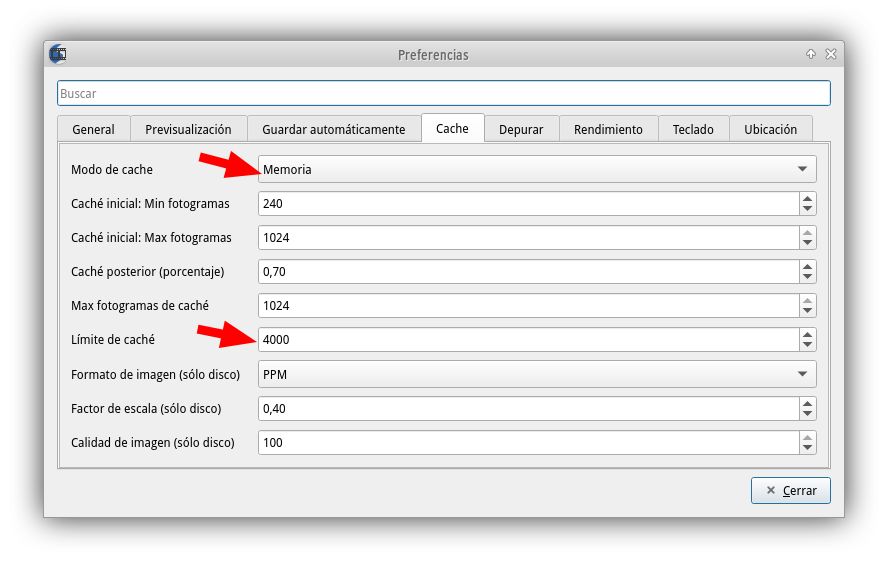Viewport: 893px width, 566px height.
Task: Focus the Buscar search field
Action: 444,93
